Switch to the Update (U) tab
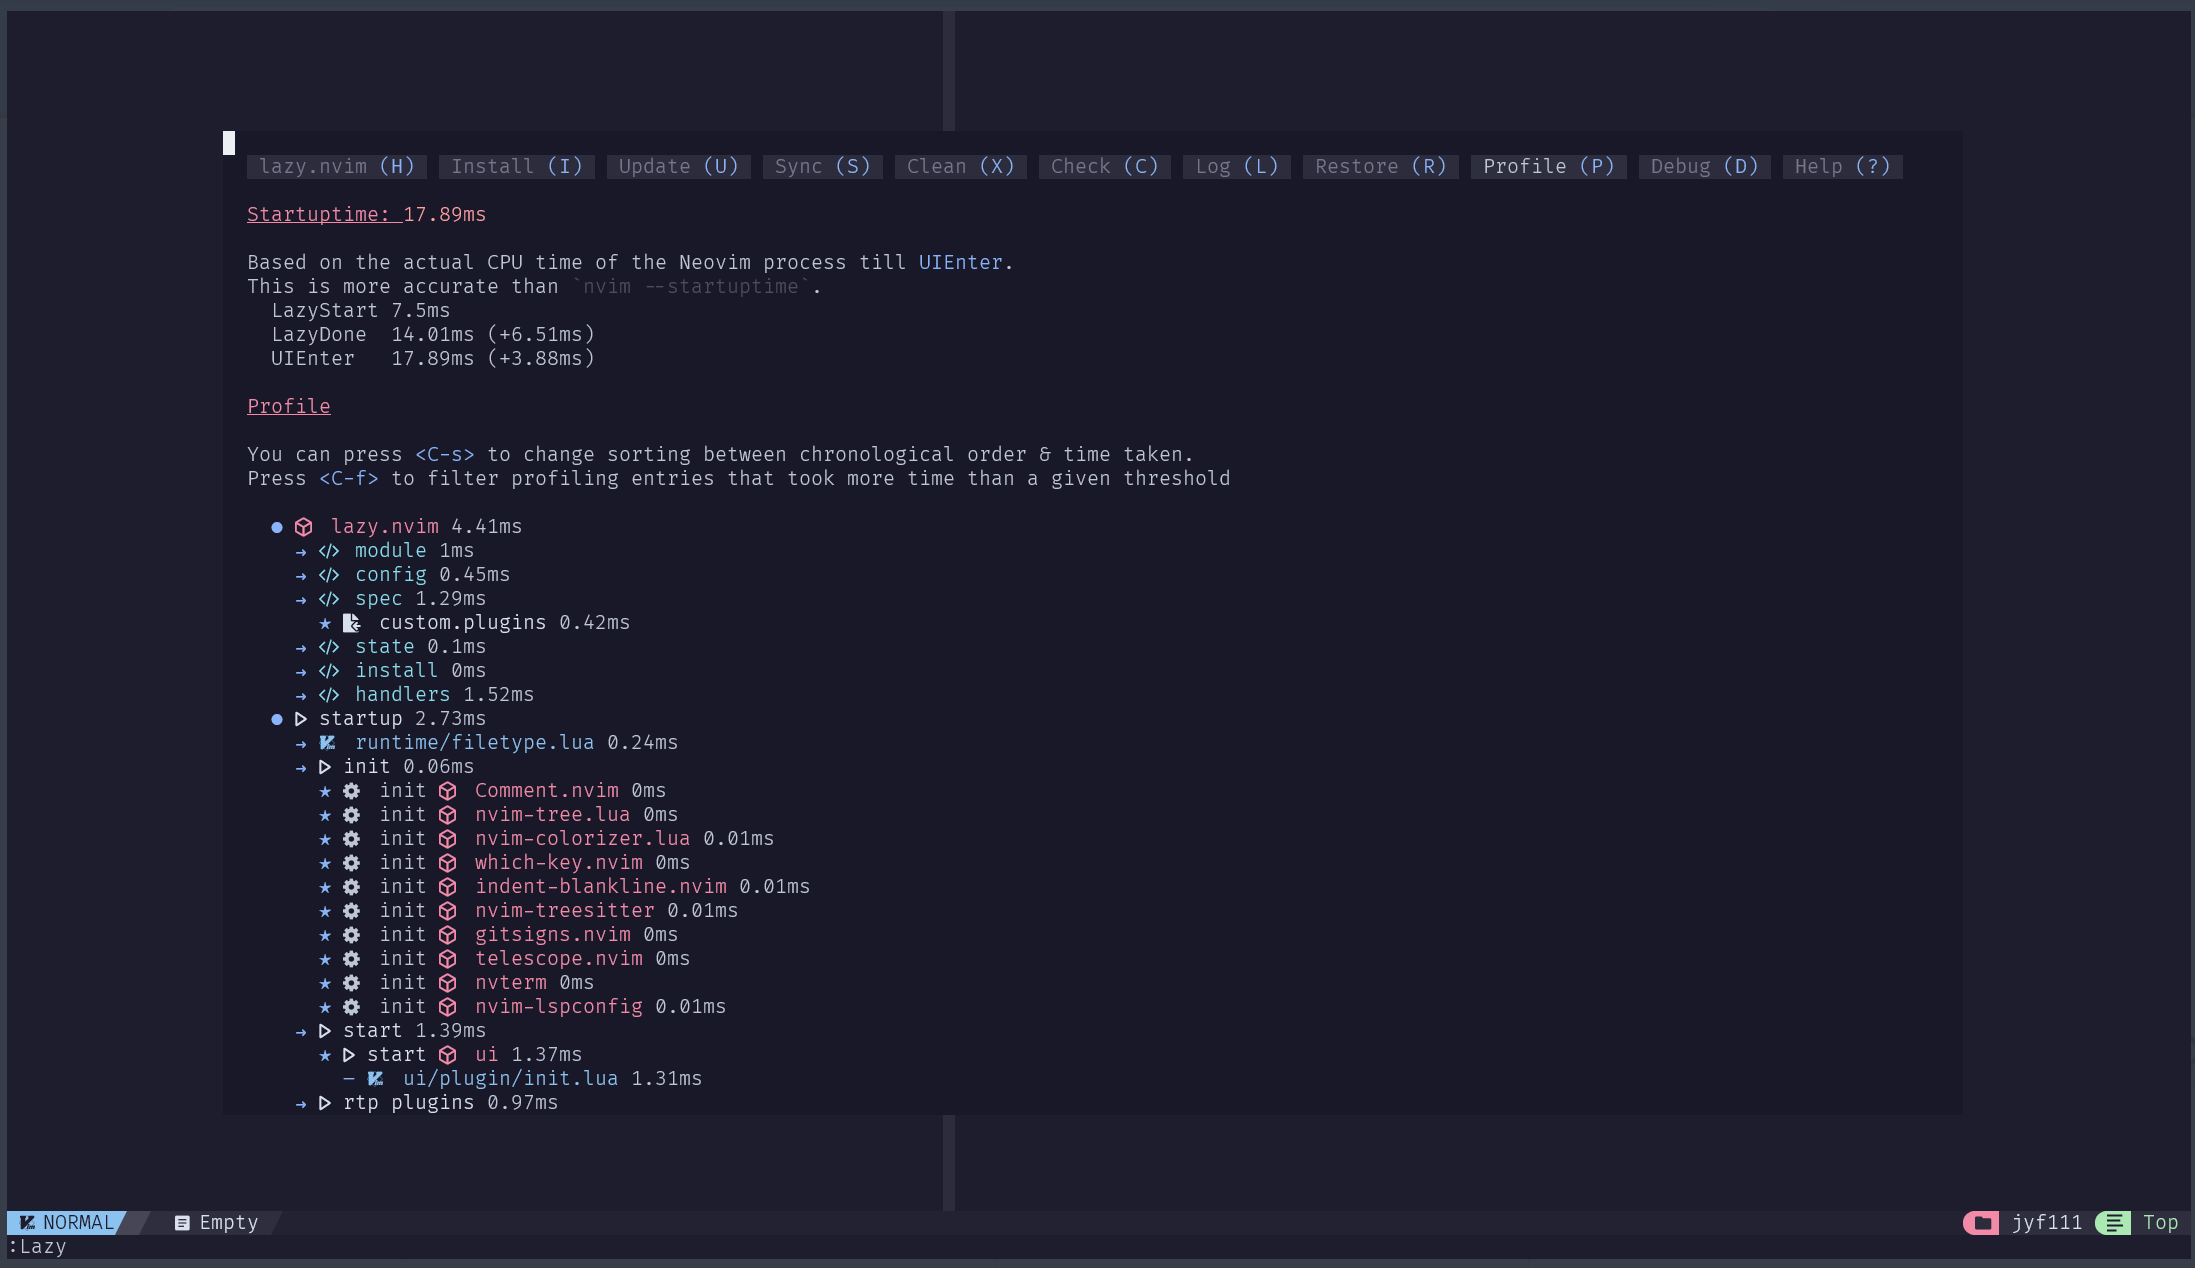Image resolution: width=2195 pixels, height=1268 pixels. (678, 167)
